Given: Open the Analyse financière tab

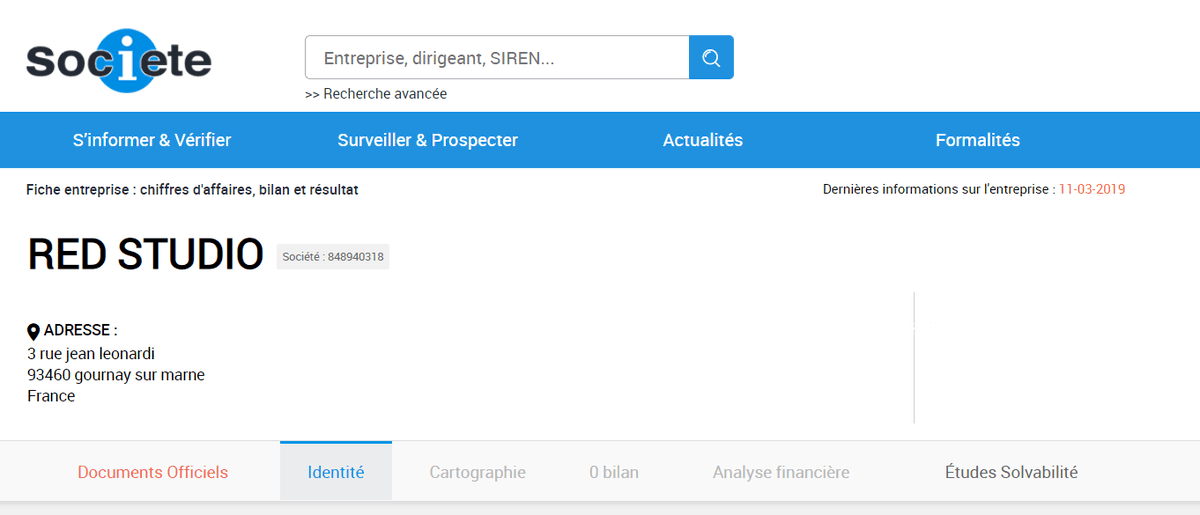Looking at the screenshot, I should pos(781,472).
